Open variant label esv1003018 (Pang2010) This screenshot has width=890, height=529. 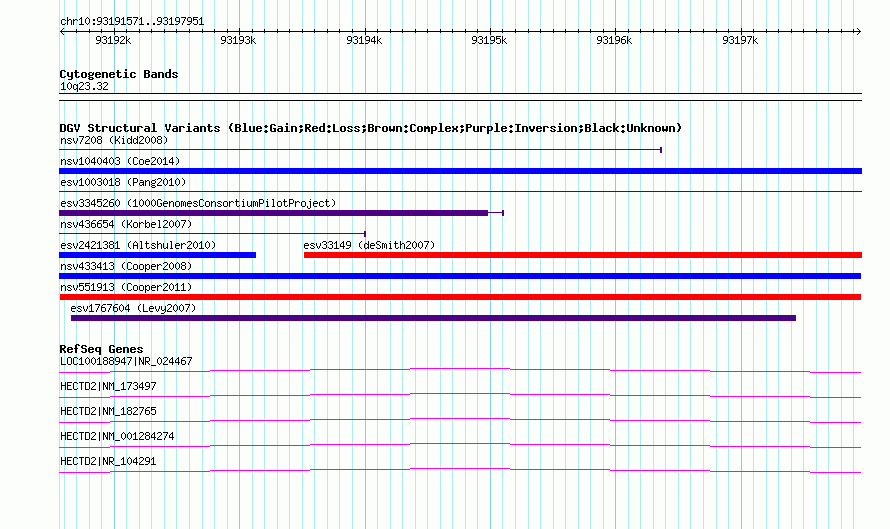coord(123,182)
